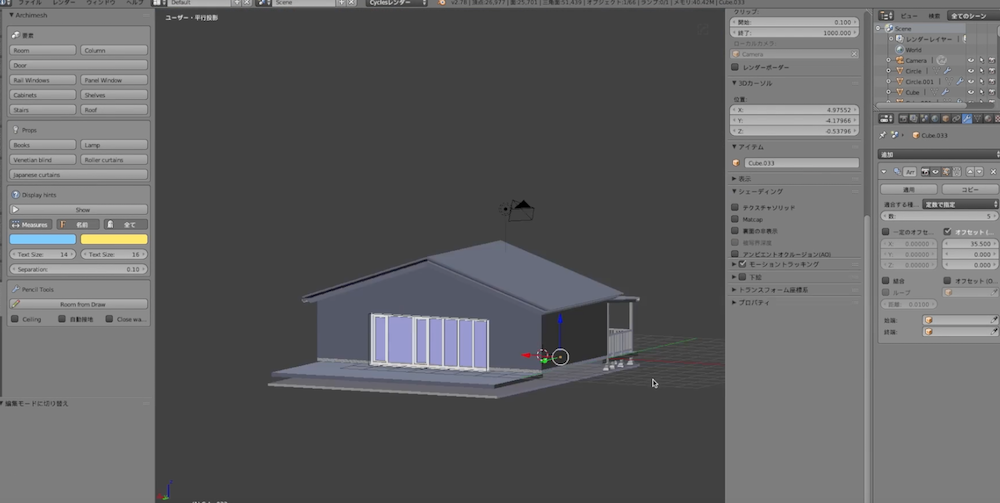The image size is (1000, 503).
Task: Click the yellow color swatch in Display hints
Action: point(113,239)
